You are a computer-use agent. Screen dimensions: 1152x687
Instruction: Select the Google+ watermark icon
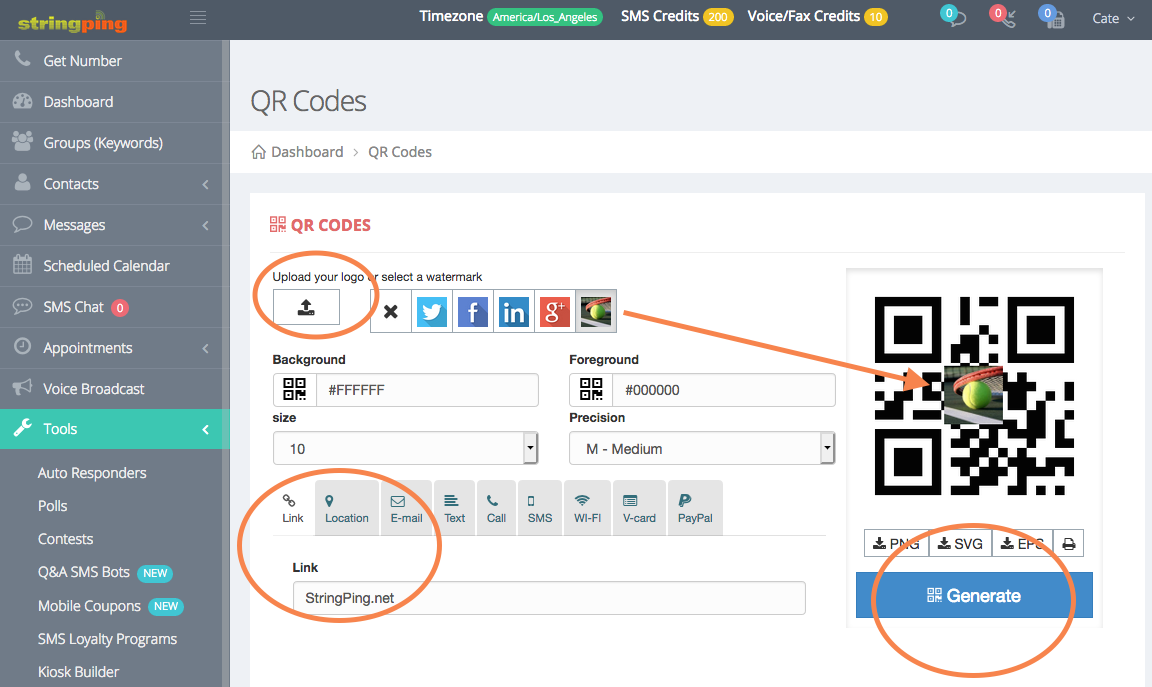click(x=554, y=311)
